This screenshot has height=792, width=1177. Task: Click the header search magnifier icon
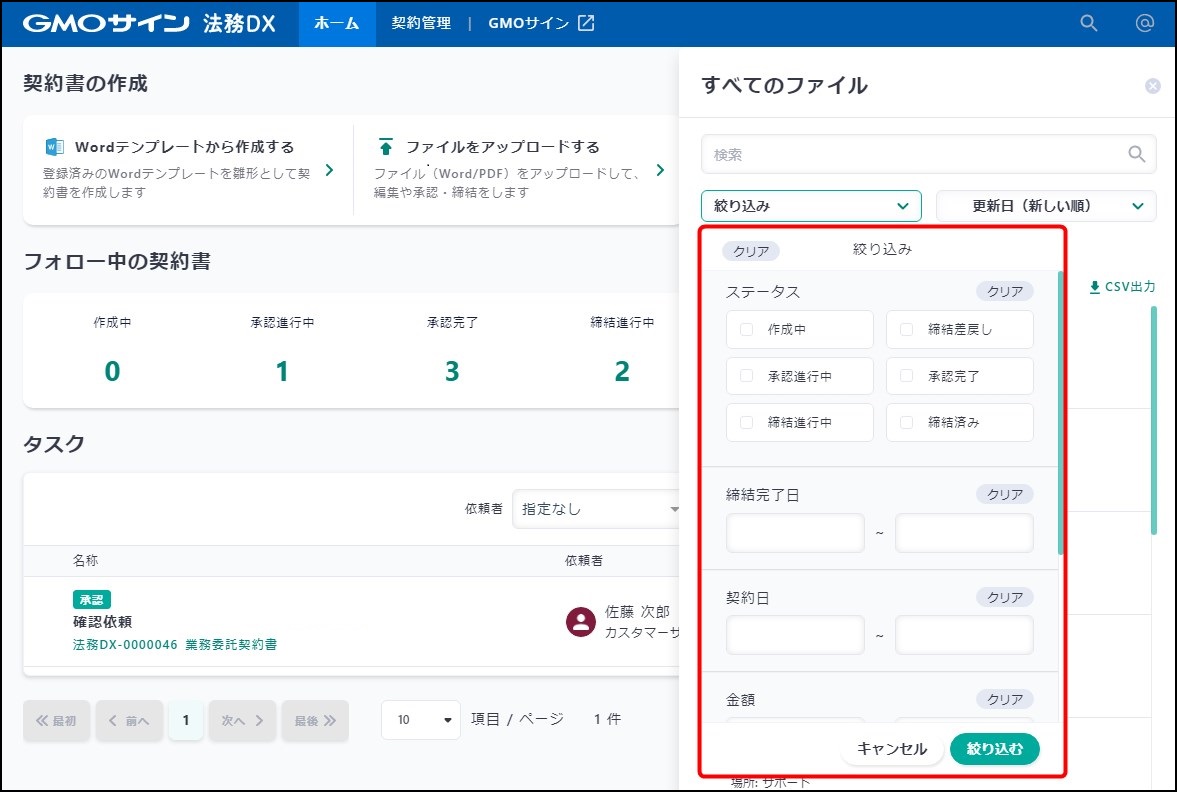click(1088, 23)
